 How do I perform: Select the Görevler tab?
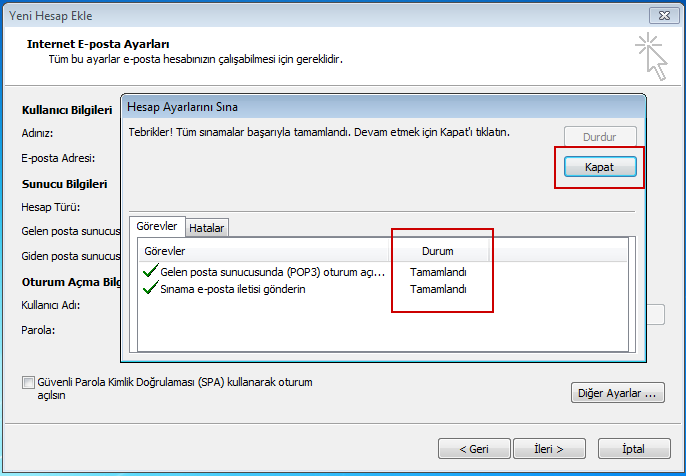pos(157,227)
